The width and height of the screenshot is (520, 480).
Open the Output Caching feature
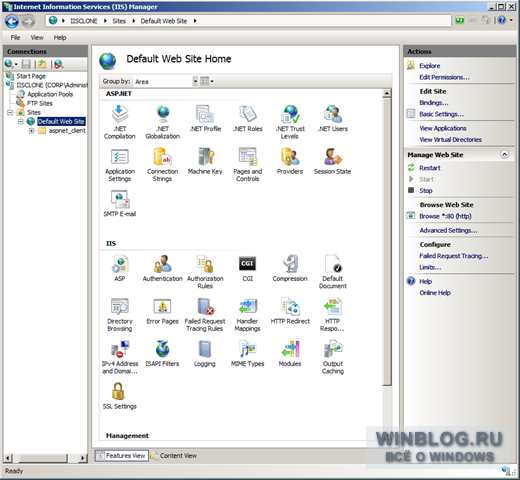click(333, 357)
